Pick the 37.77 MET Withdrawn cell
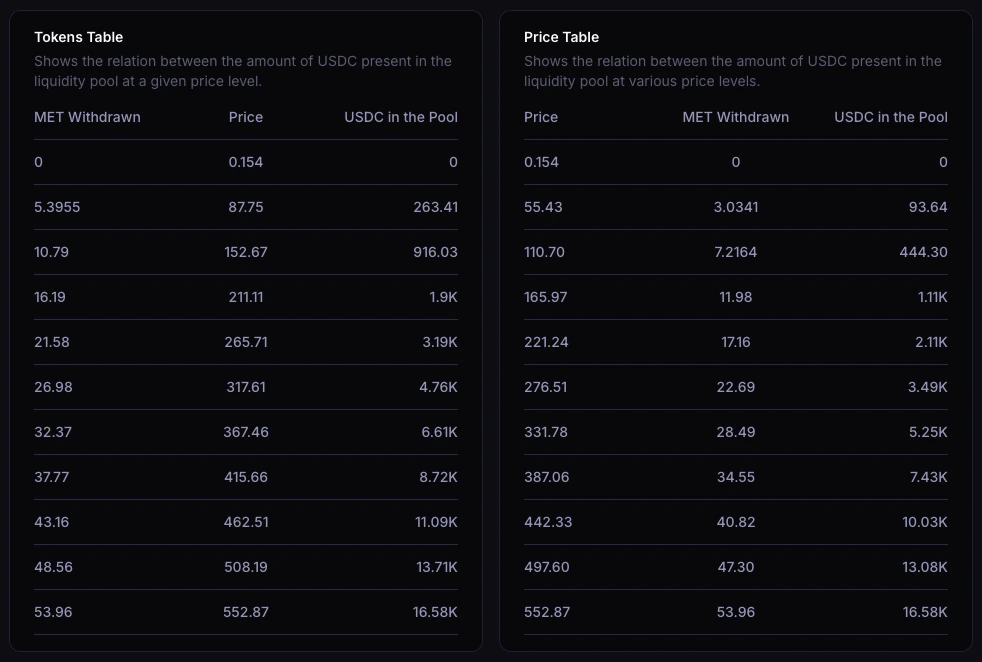 [x=51, y=478]
